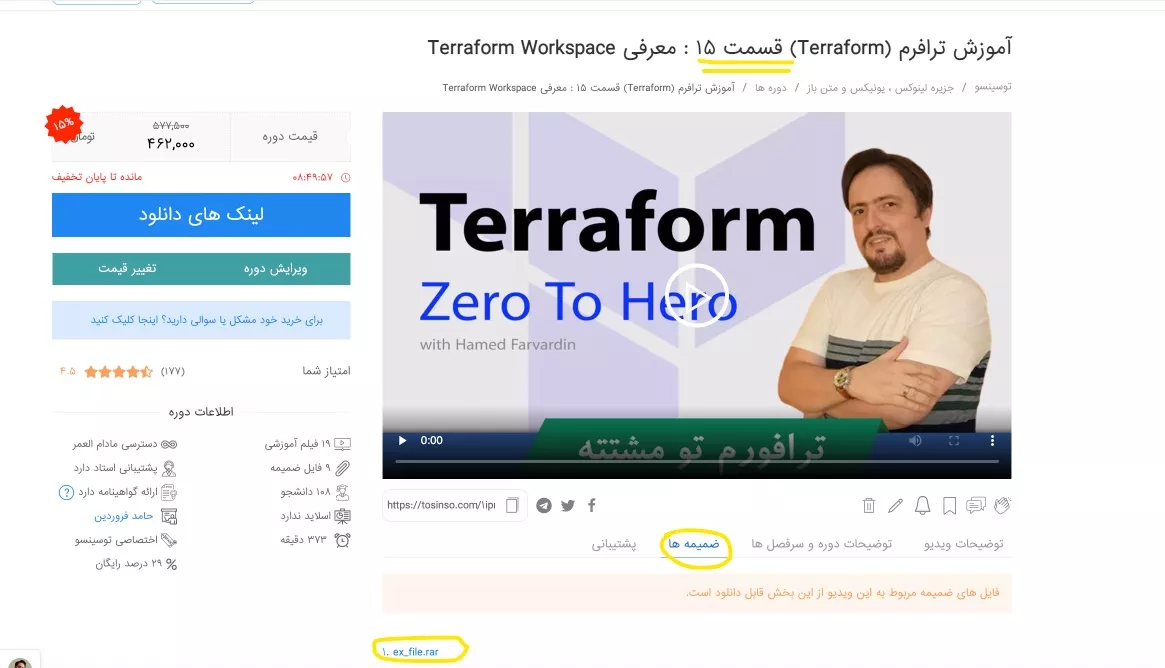This screenshot has width=1165, height=668.
Task: Click the دسترسی مادام العمر infinity icon
Action: pos(169,444)
